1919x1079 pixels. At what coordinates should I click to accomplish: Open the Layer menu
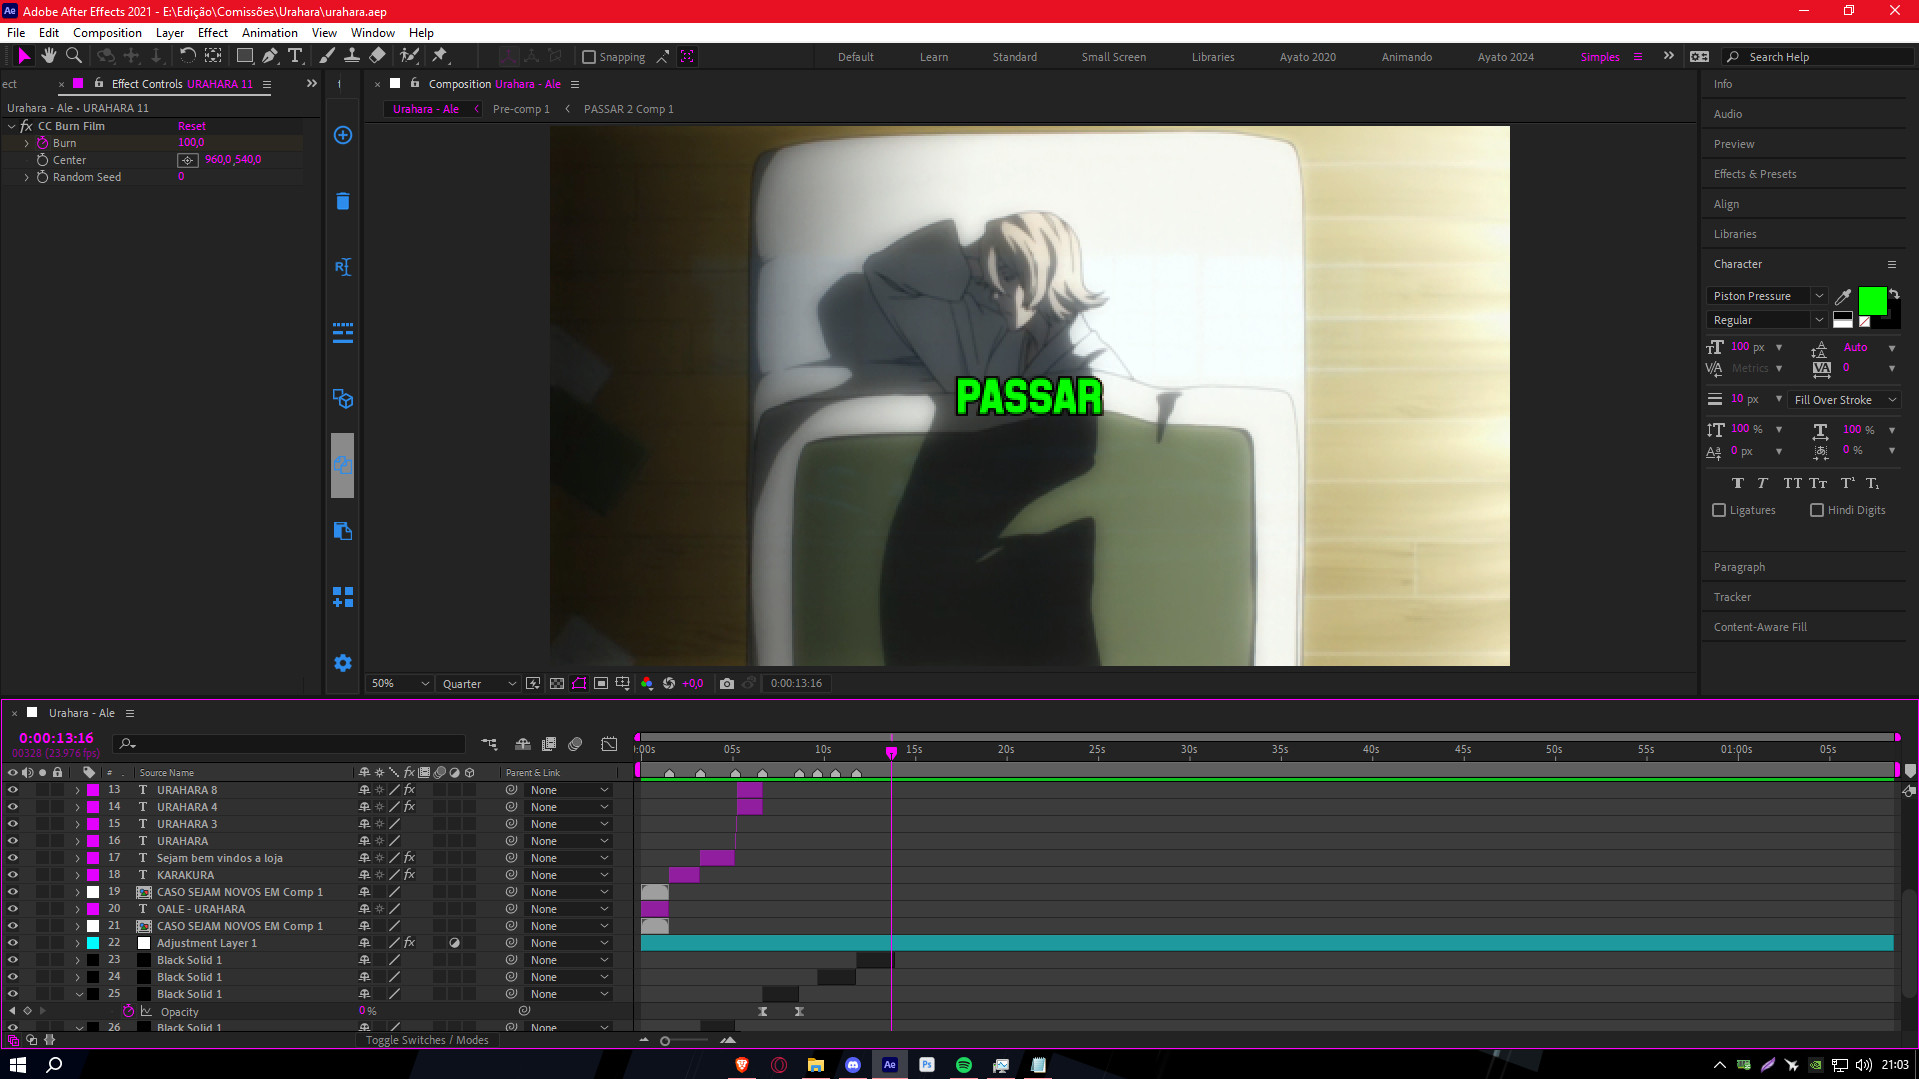click(170, 33)
